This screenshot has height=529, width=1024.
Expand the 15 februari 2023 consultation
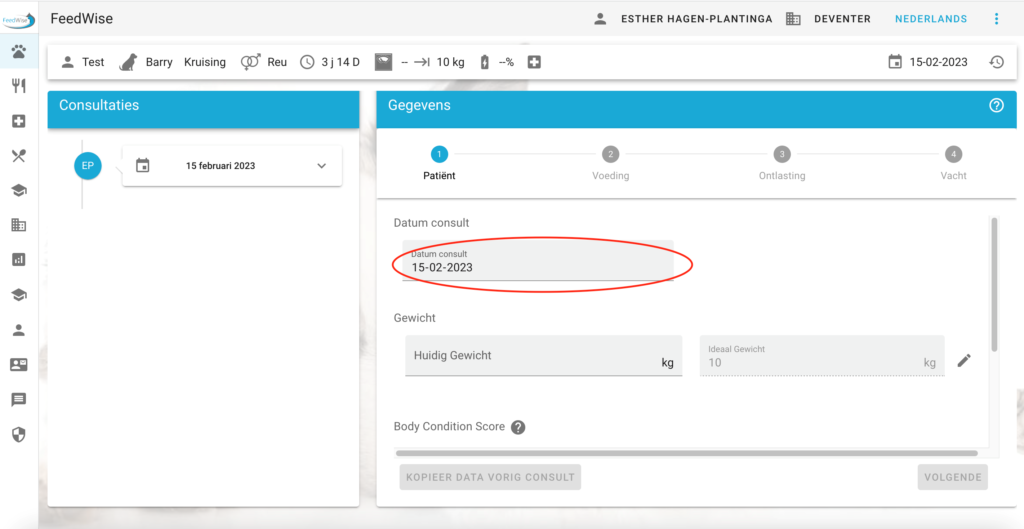point(321,166)
